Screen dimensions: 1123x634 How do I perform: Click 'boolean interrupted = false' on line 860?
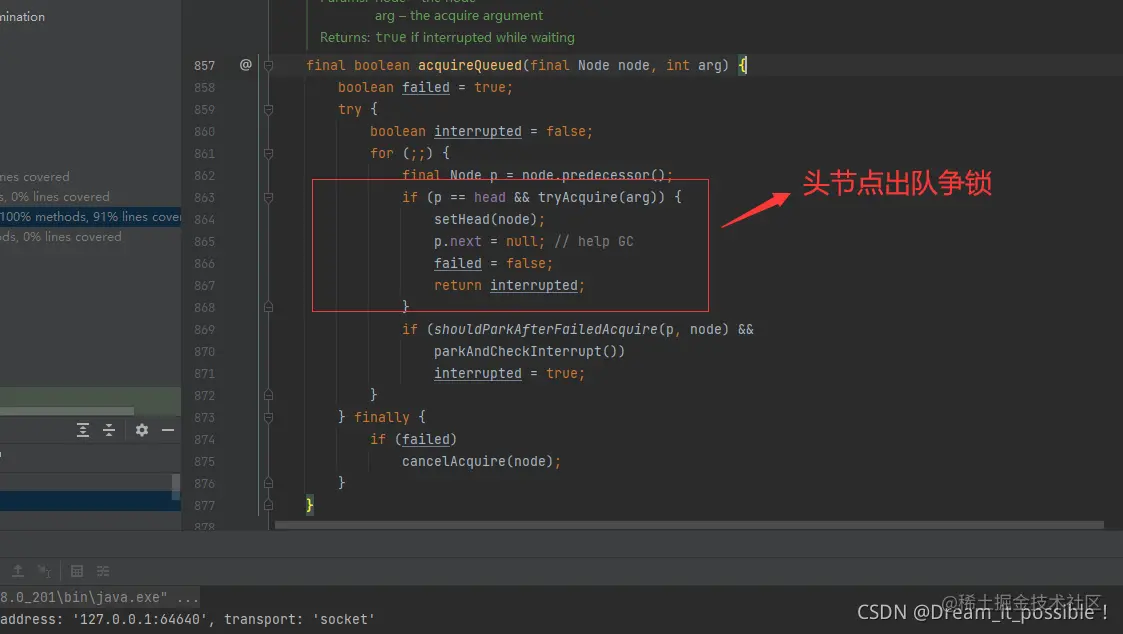481,131
